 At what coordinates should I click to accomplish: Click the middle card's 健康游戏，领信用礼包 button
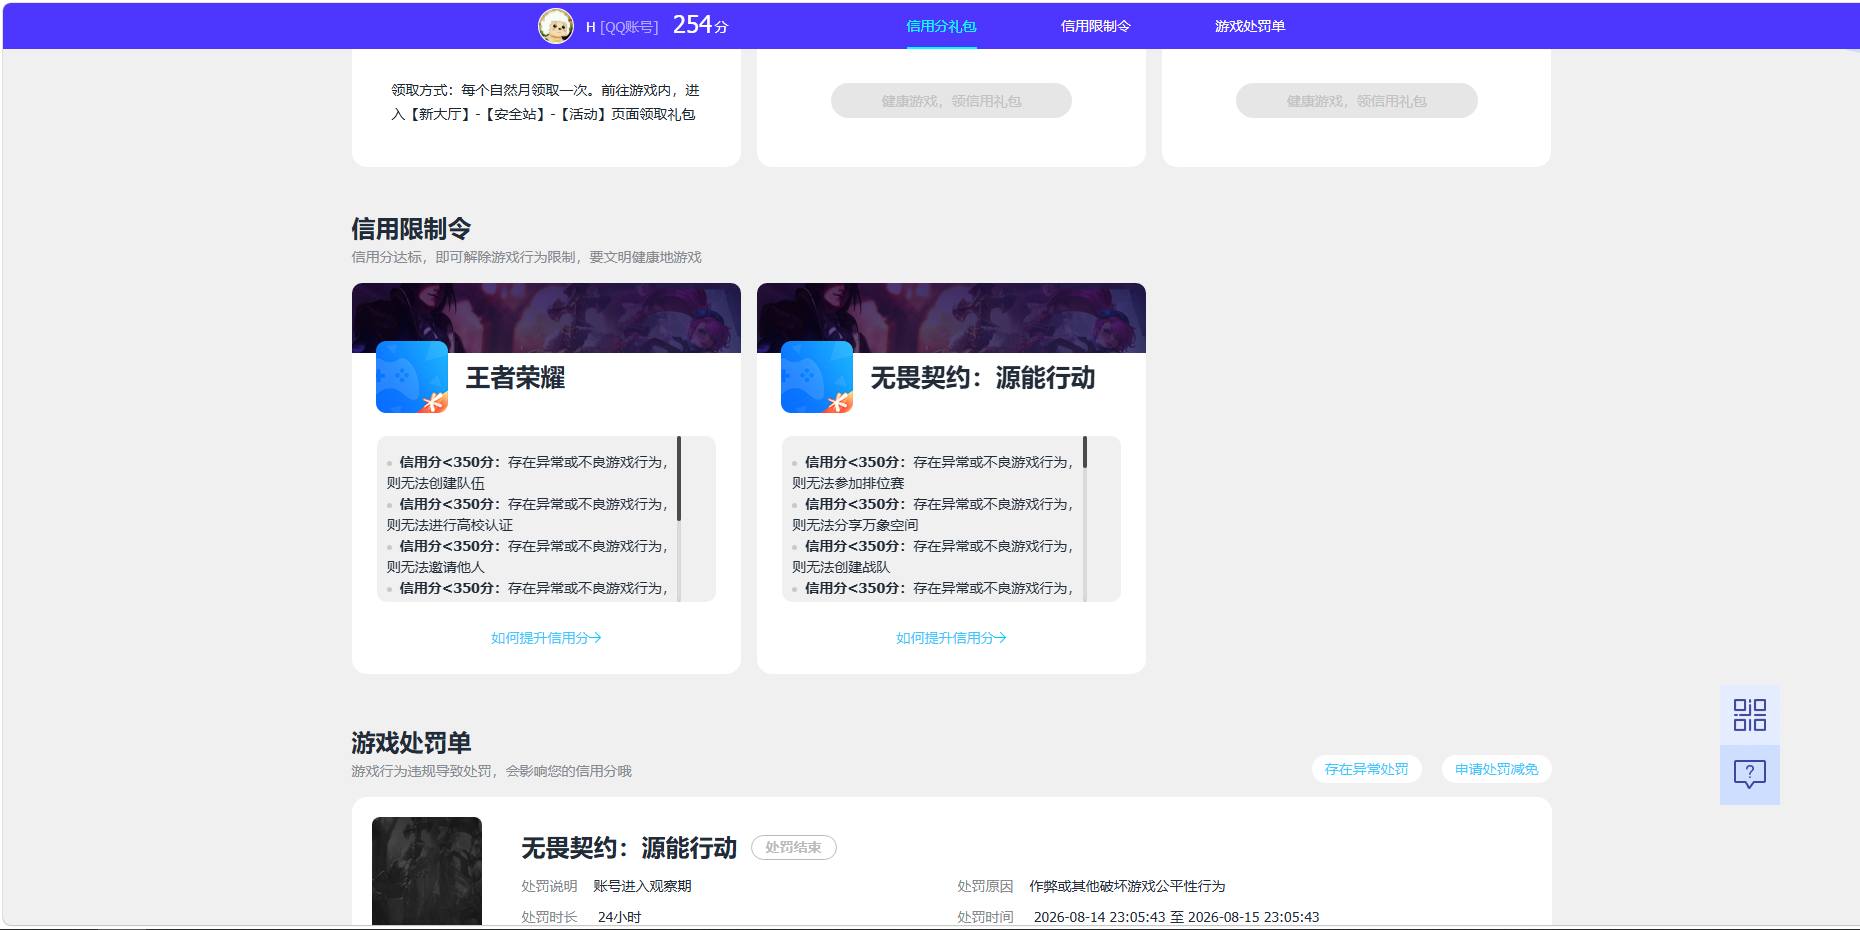click(x=951, y=101)
